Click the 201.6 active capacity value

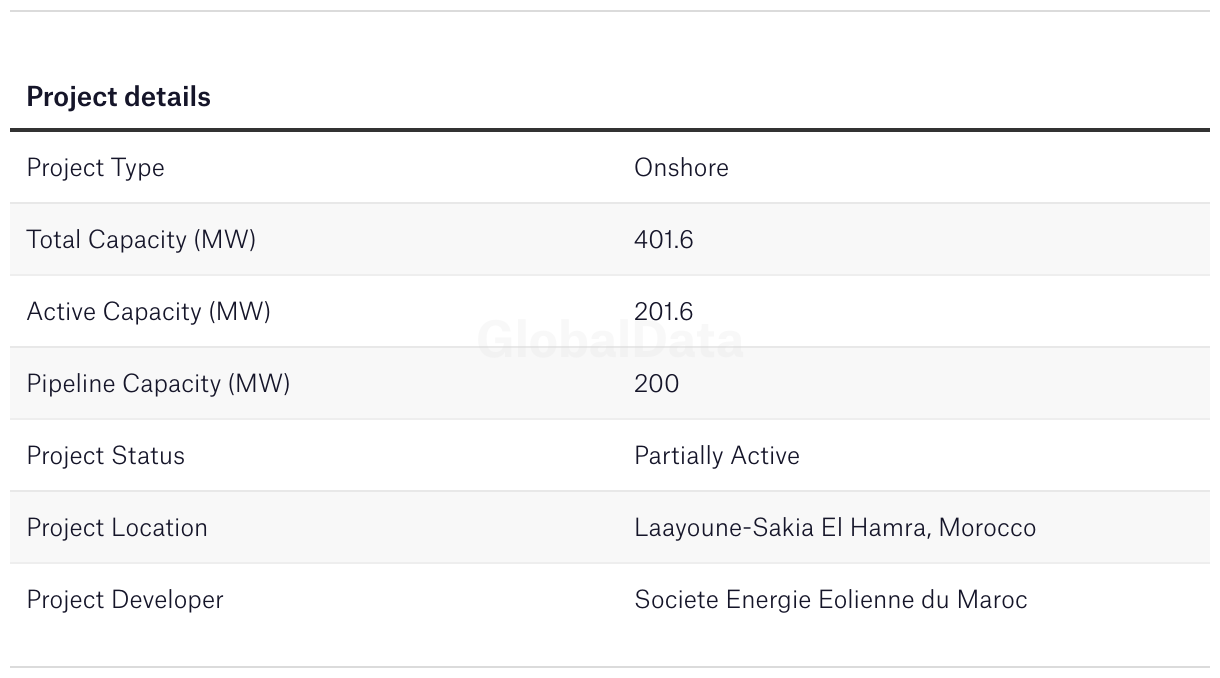pyautogui.click(x=663, y=311)
